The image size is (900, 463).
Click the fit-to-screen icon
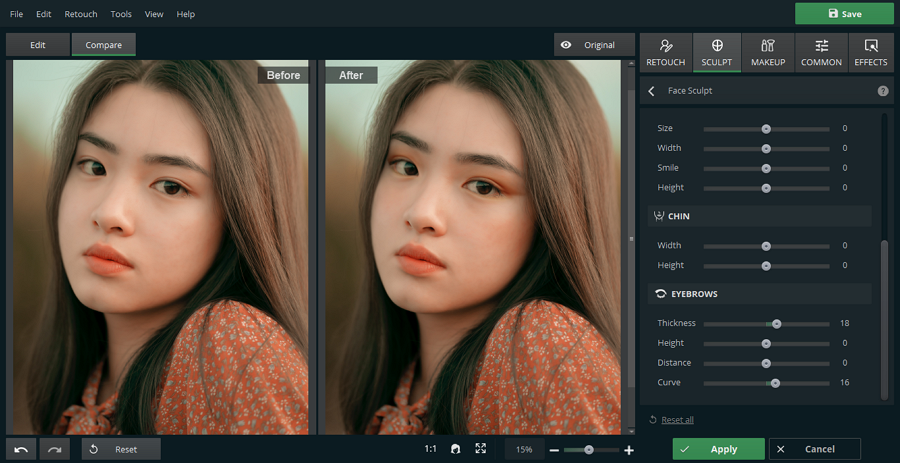pos(481,449)
